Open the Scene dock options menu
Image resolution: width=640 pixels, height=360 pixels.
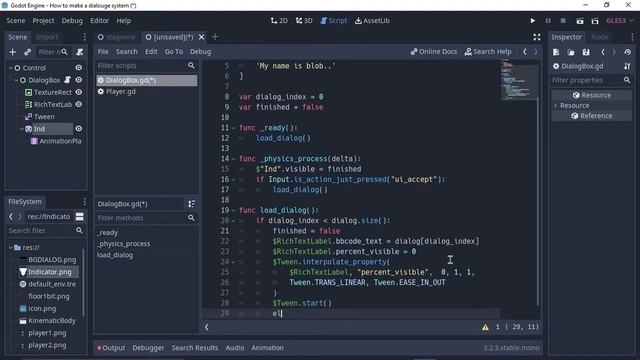[x=84, y=37]
